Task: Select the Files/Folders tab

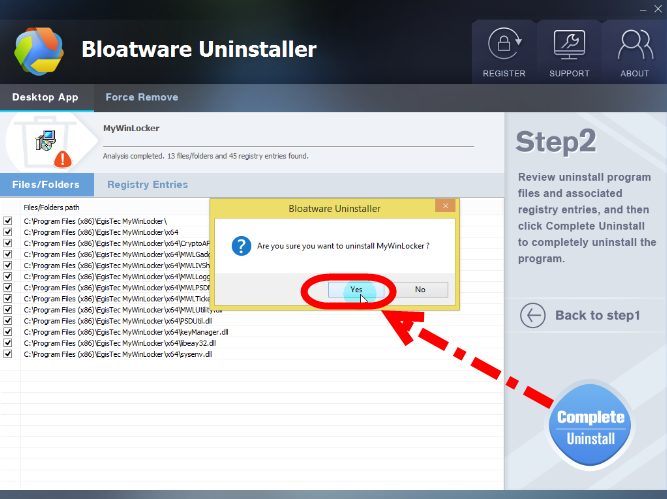Action: [x=46, y=185]
